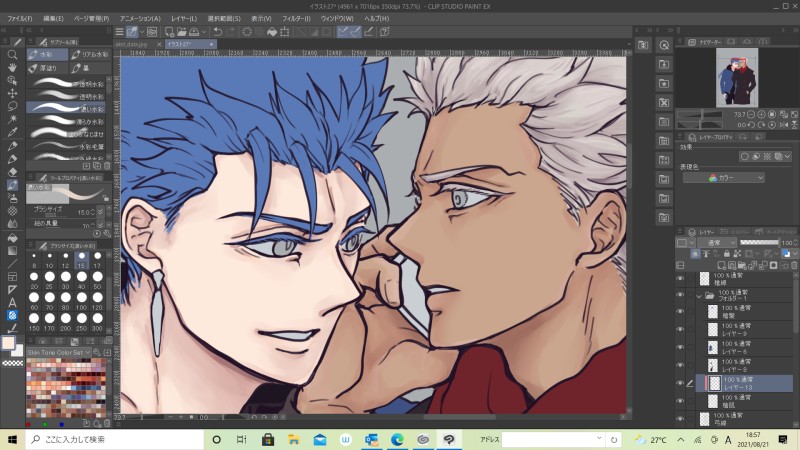Open blending mode 通常 dropdown
Image resolution: width=800 pixels, height=450 pixels.
pos(717,242)
